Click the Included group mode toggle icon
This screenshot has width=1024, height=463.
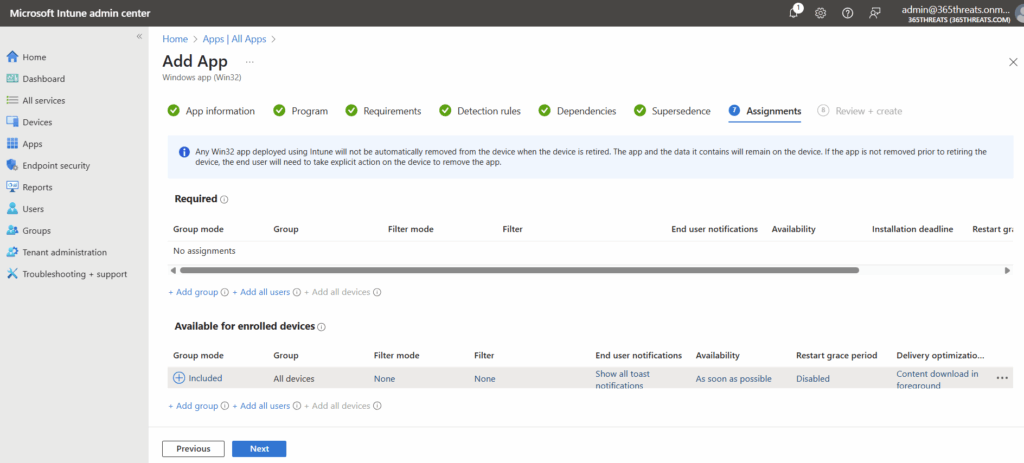pyautogui.click(x=179, y=377)
